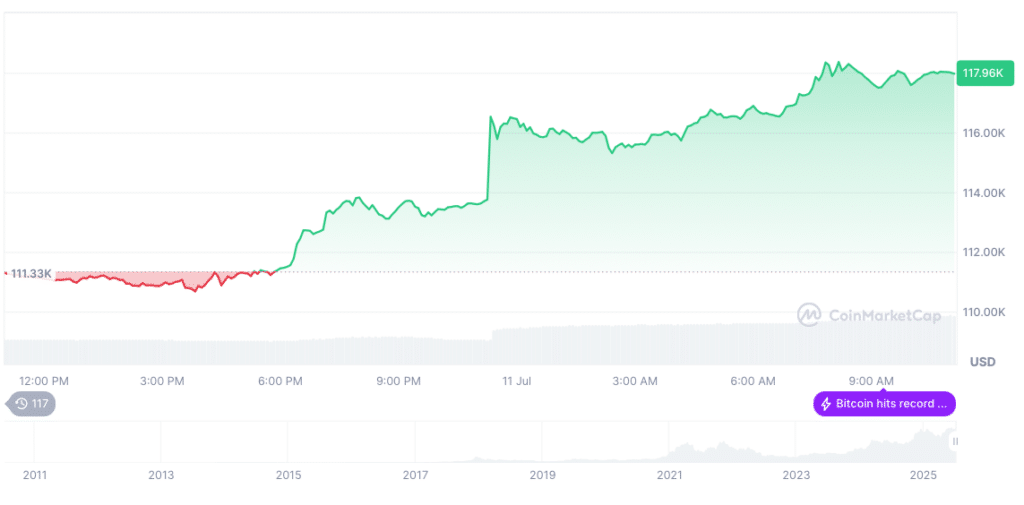Open the 'Bitcoin hits record' news text
The width and height of the screenshot is (1024, 505).
(891, 404)
